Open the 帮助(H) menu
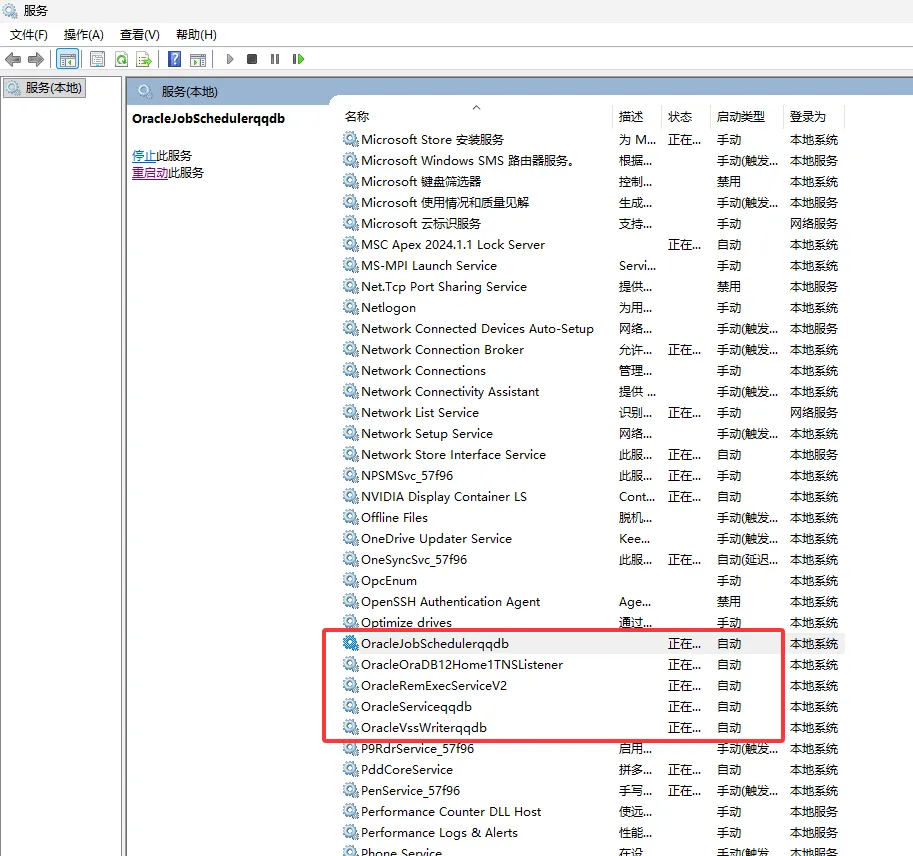Image resolution: width=913 pixels, height=856 pixels. 196,35
